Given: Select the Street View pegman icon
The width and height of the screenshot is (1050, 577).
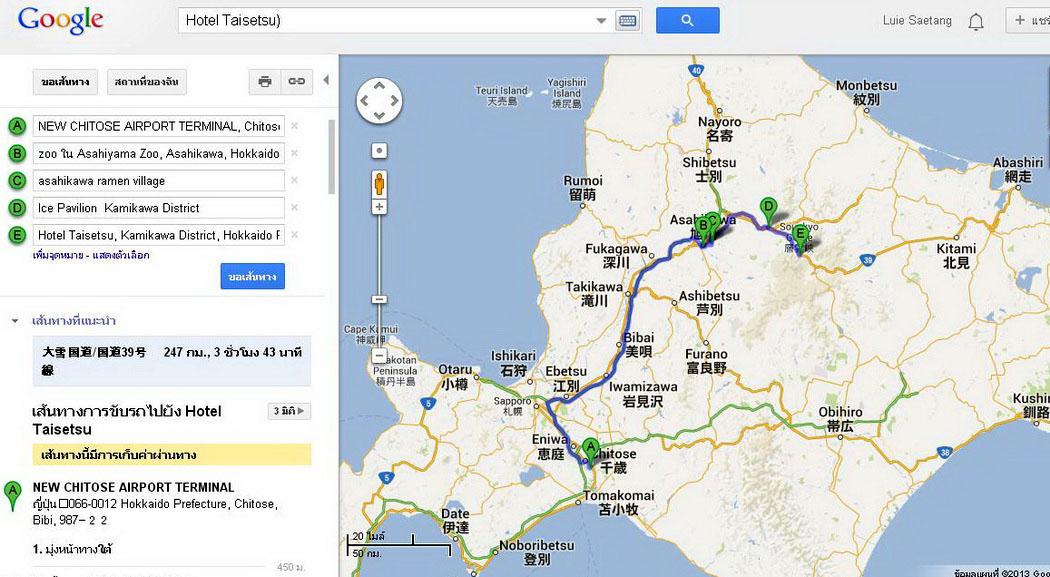Looking at the screenshot, I should pyautogui.click(x=379, y=183).
